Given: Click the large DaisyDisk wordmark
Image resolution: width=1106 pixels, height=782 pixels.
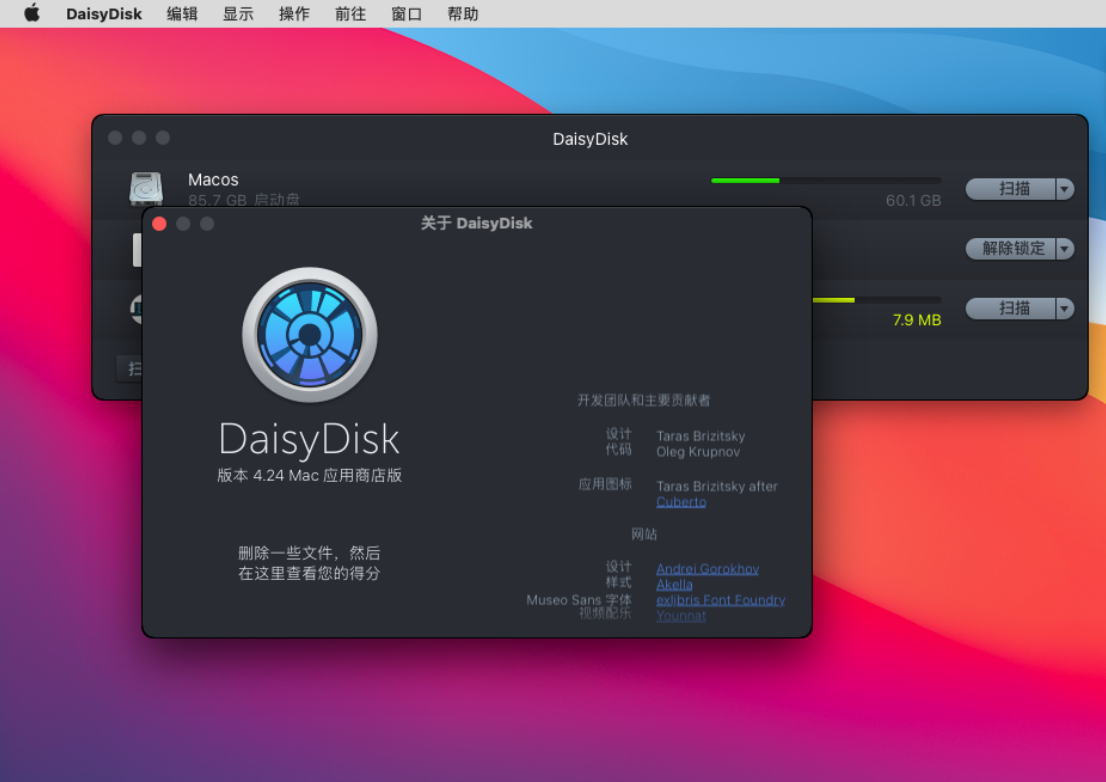Looking at the screenshot, I should click(309, 439).
